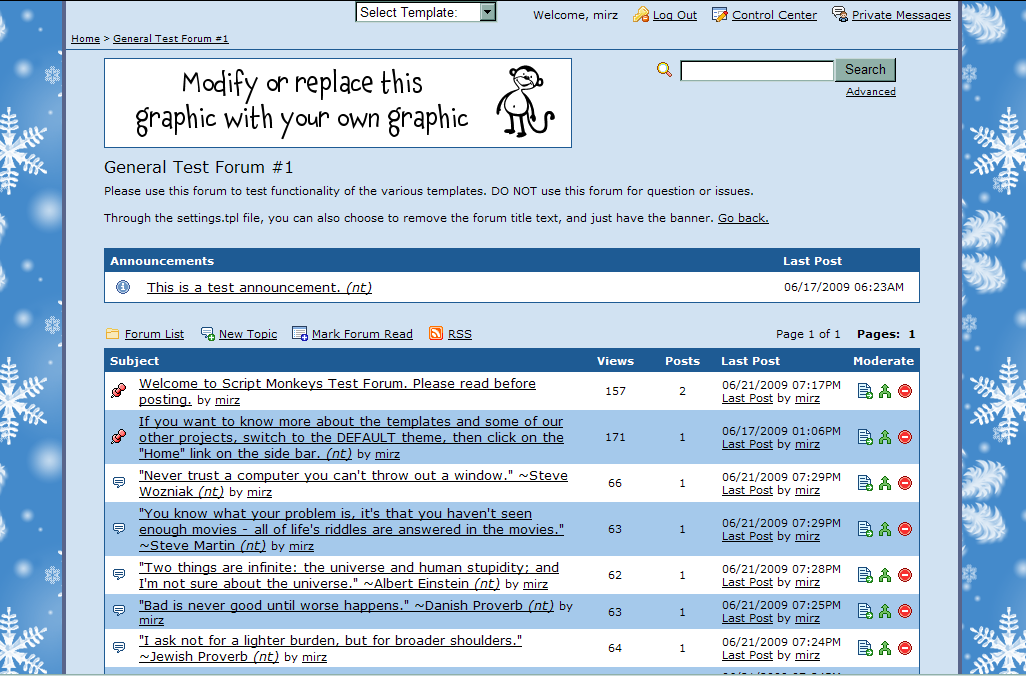Click the Forum List folder icon

113,334
